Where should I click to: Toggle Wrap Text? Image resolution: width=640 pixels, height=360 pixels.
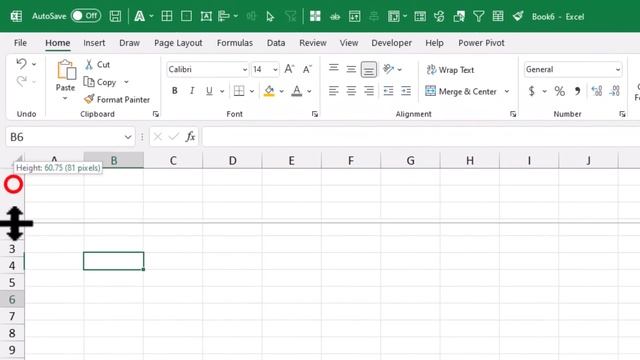[x=450, y=70]
